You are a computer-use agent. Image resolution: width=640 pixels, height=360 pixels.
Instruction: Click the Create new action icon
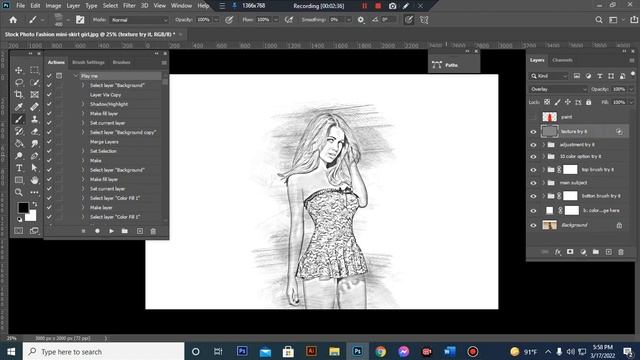[140, 231]
